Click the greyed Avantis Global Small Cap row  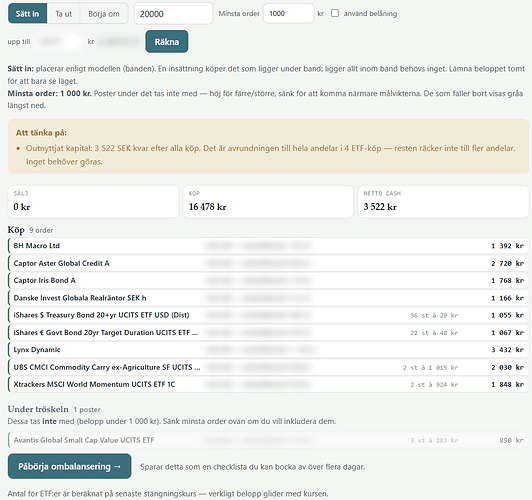click(x=268, y=440)
